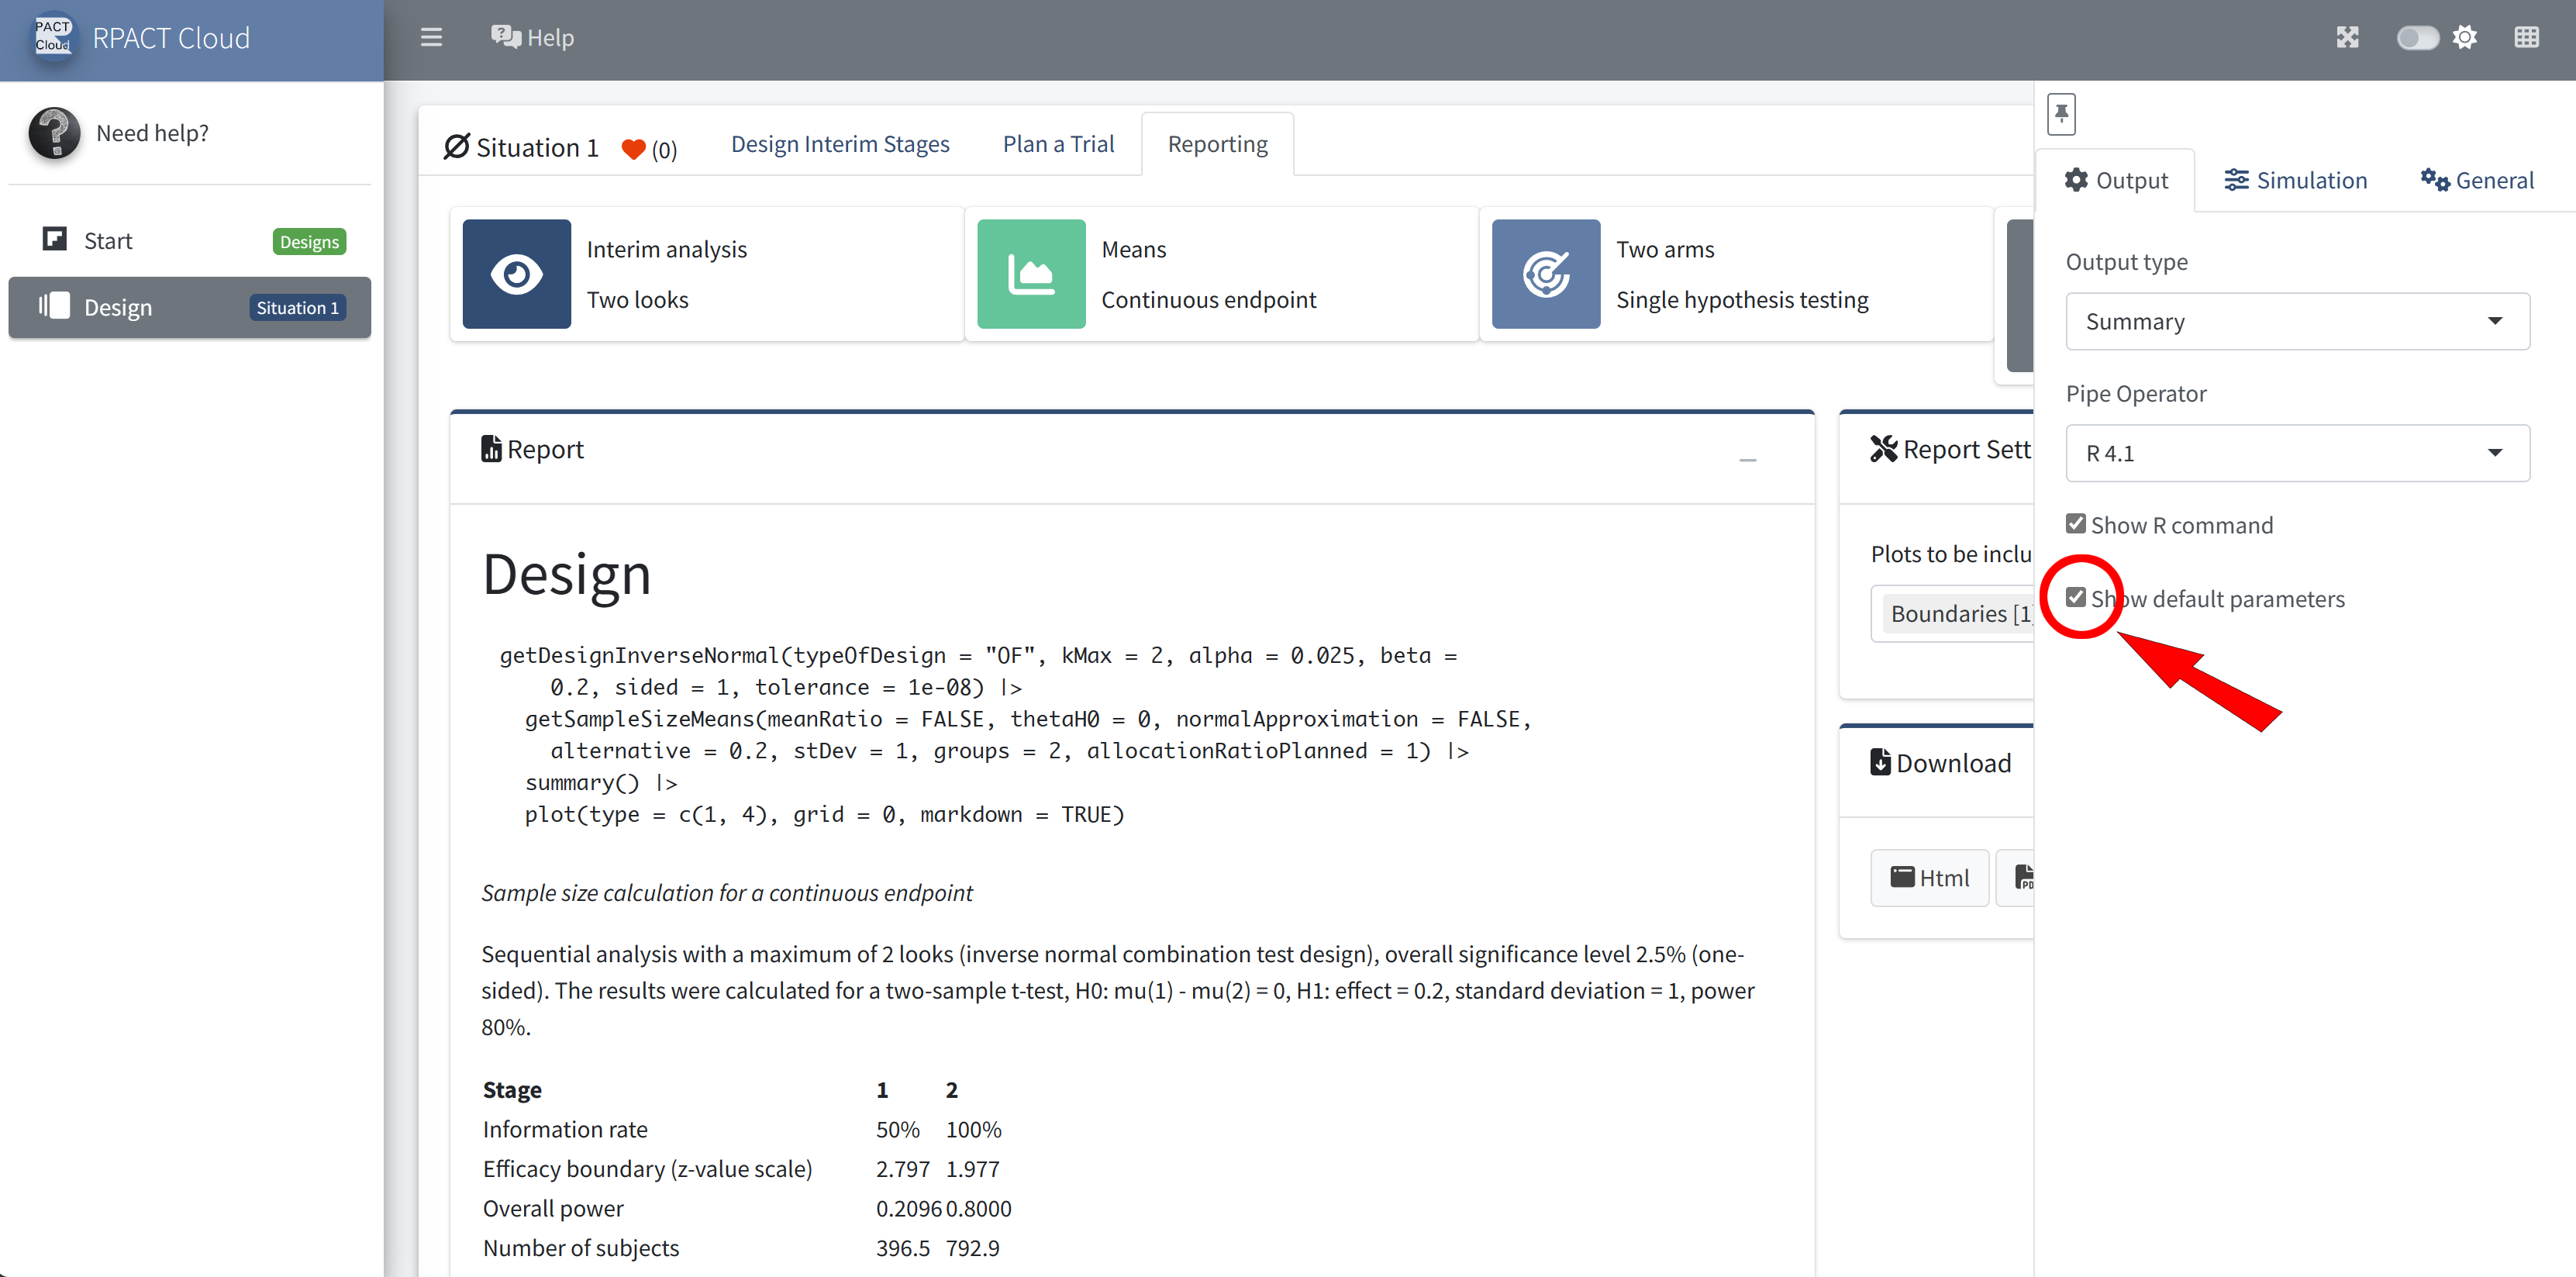Image resolution: width=2576 pixels, height=1277 pixels.
Task: Open the settings gear icon in header
Action: pyautogui.click(x=2465, y=38)
